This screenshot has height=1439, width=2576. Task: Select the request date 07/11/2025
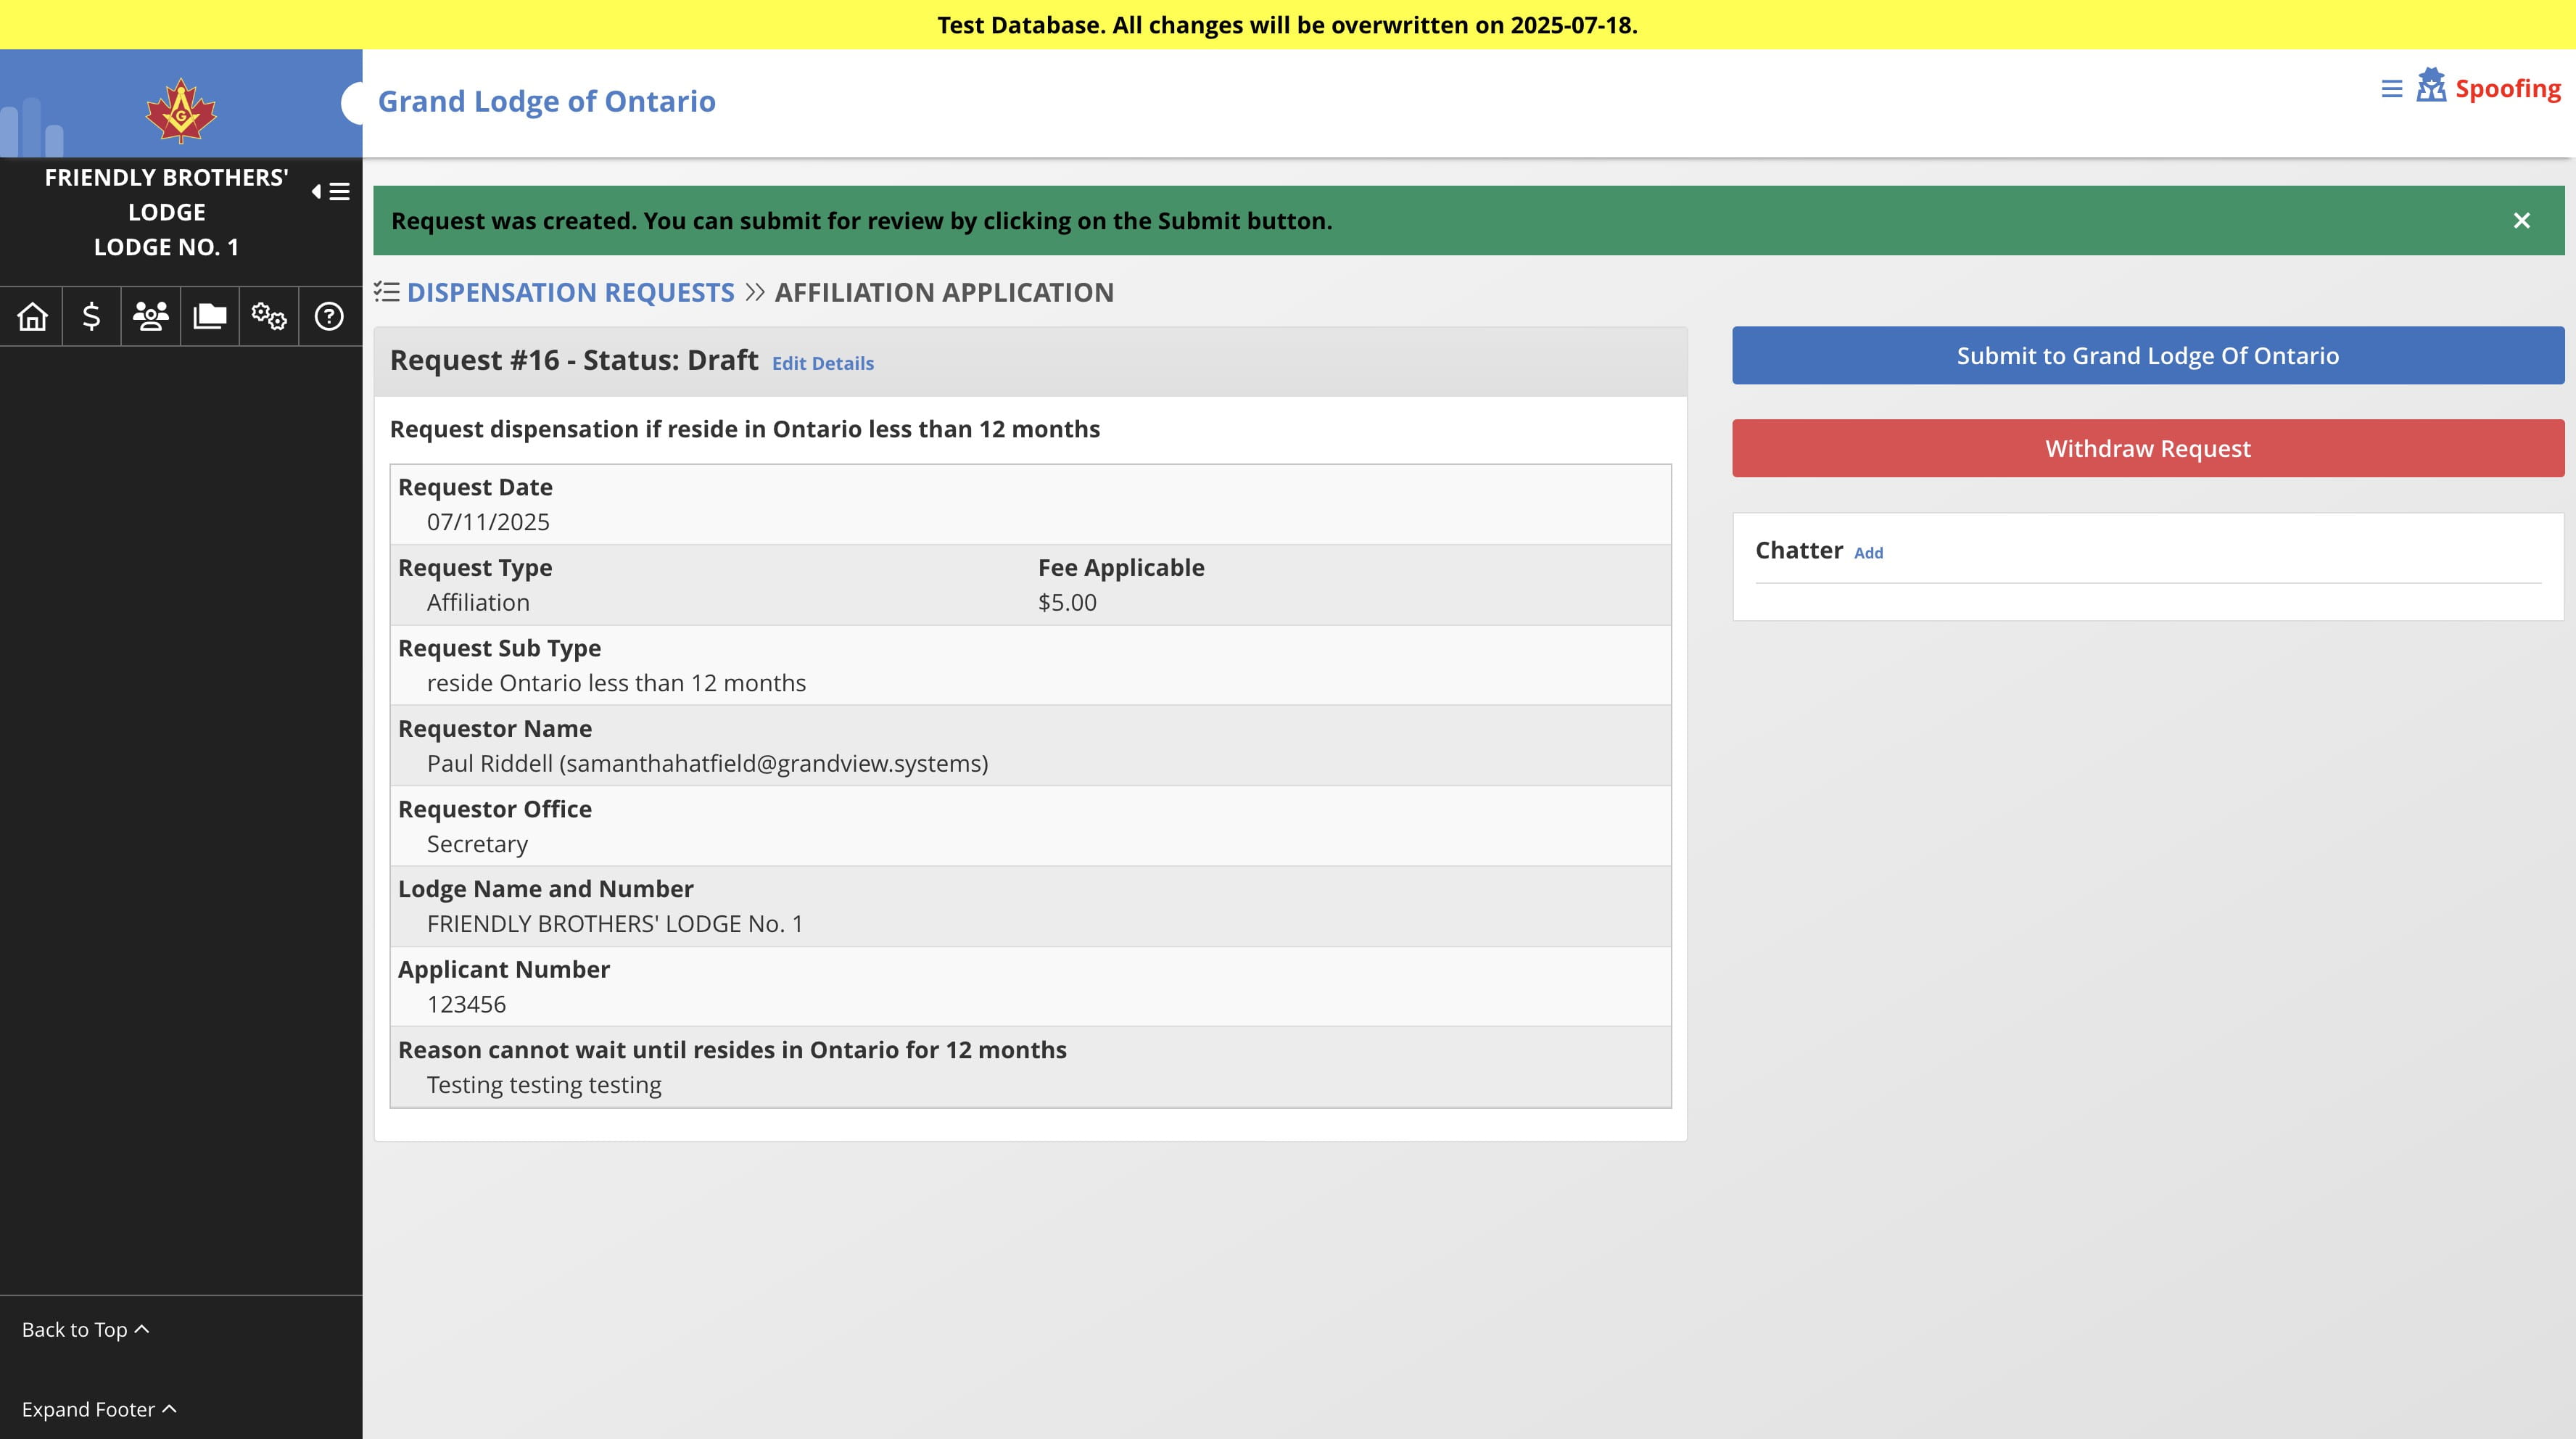488,522
